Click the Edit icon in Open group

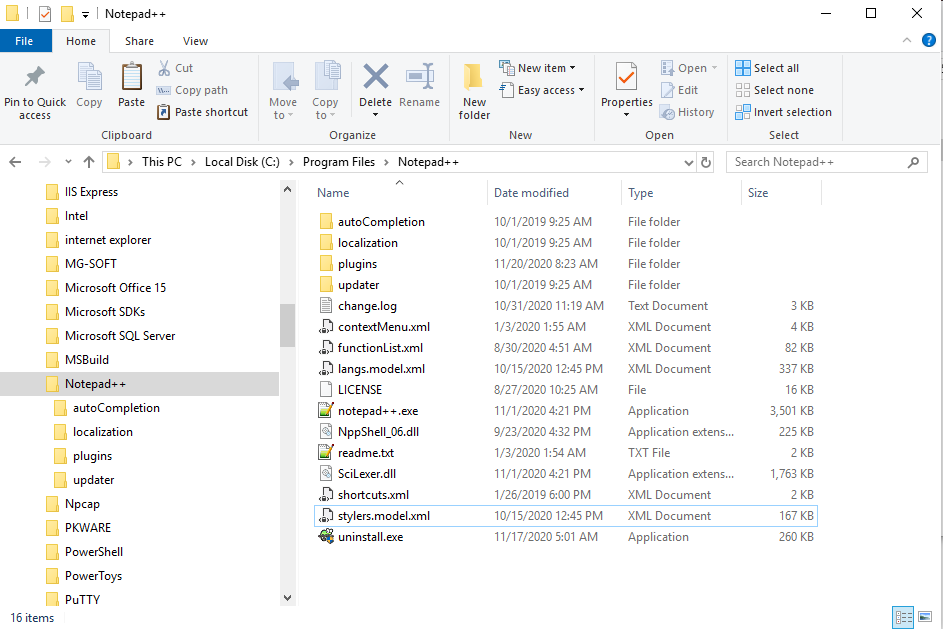click(x=668, y=90)
